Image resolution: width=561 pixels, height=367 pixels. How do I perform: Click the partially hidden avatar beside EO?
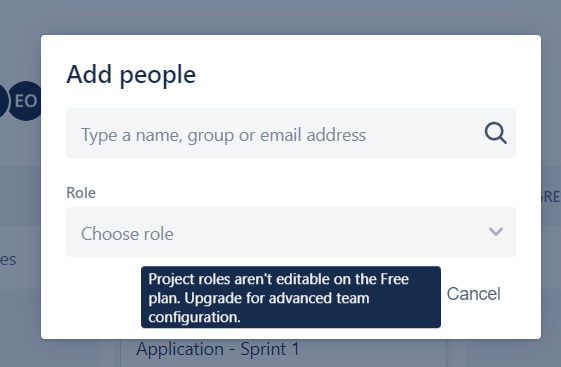[x=3, y=101]
